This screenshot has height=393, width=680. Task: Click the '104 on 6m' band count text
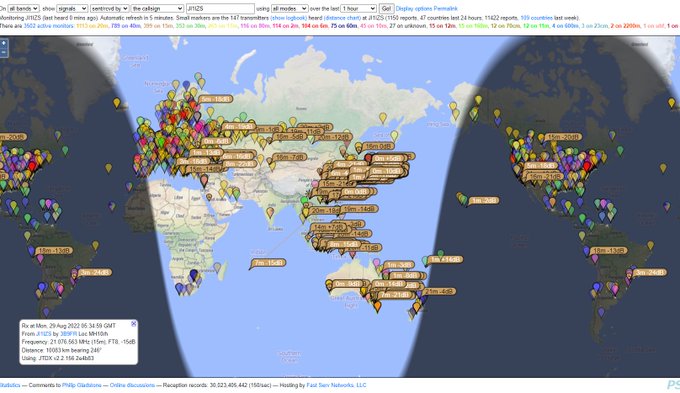click(x=315, y=26)
